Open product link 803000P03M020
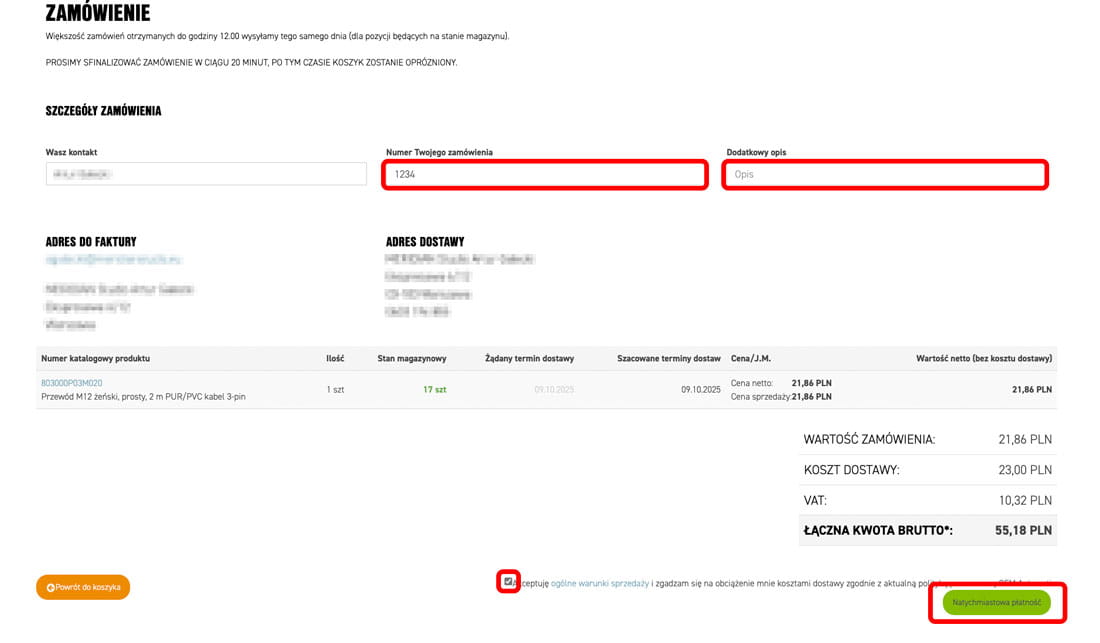Image resolution: width=1100 pixels, height=643 pixels. coord(71,383)
